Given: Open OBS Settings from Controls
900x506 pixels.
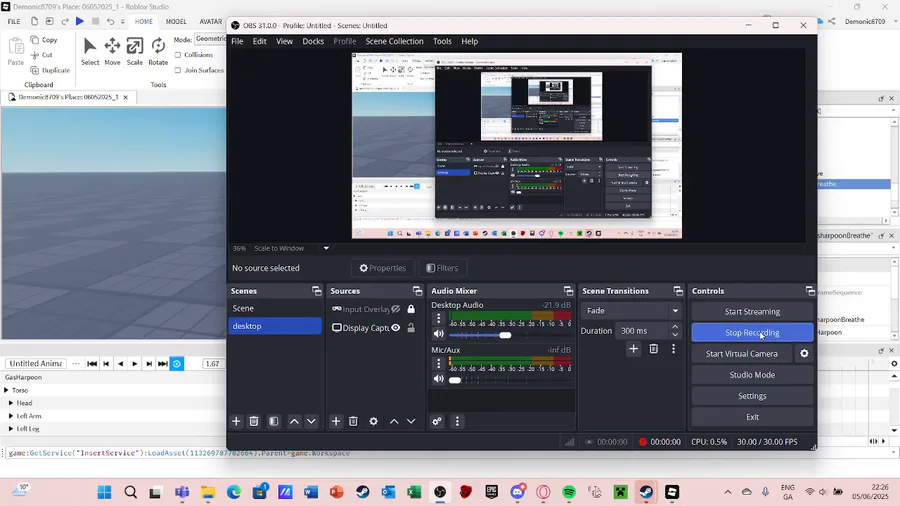Looking at the screenshot, I should [752, 396].
